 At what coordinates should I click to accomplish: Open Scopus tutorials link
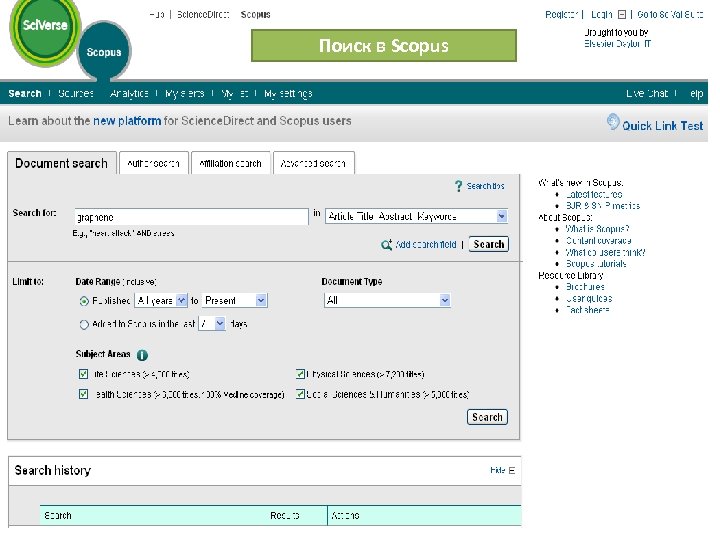pos(596,264)
